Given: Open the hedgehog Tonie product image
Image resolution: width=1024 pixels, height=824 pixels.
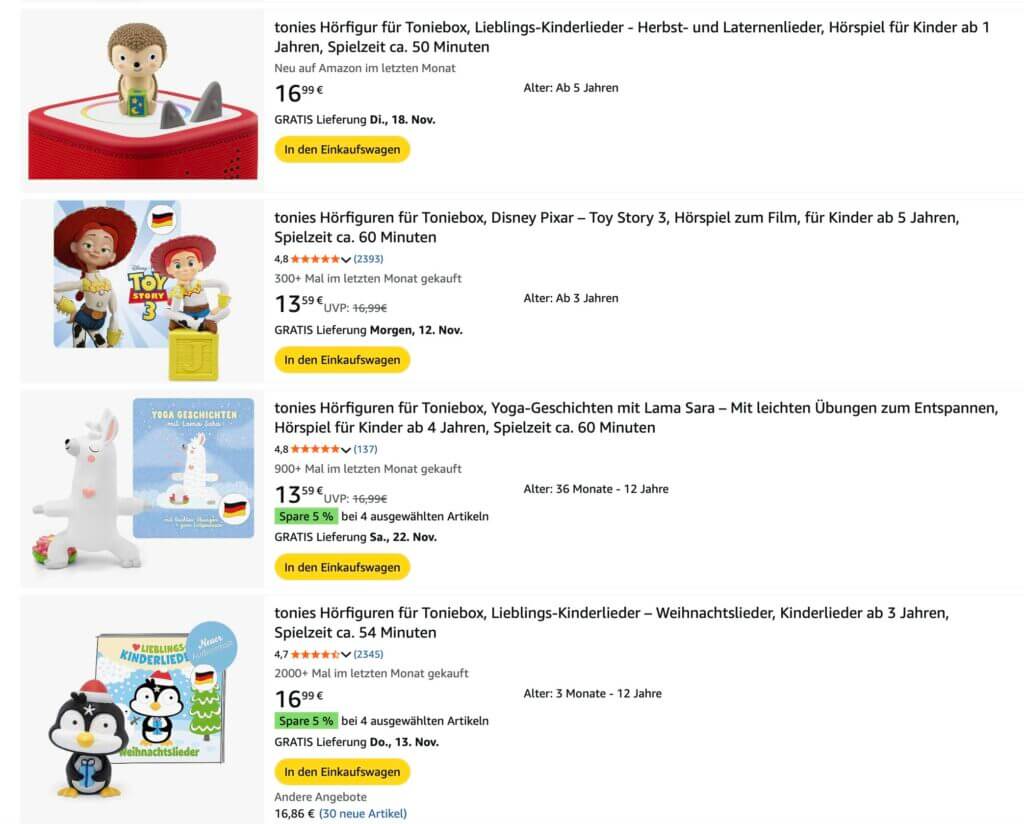Looking at the screenshot, I should point(142,100).
